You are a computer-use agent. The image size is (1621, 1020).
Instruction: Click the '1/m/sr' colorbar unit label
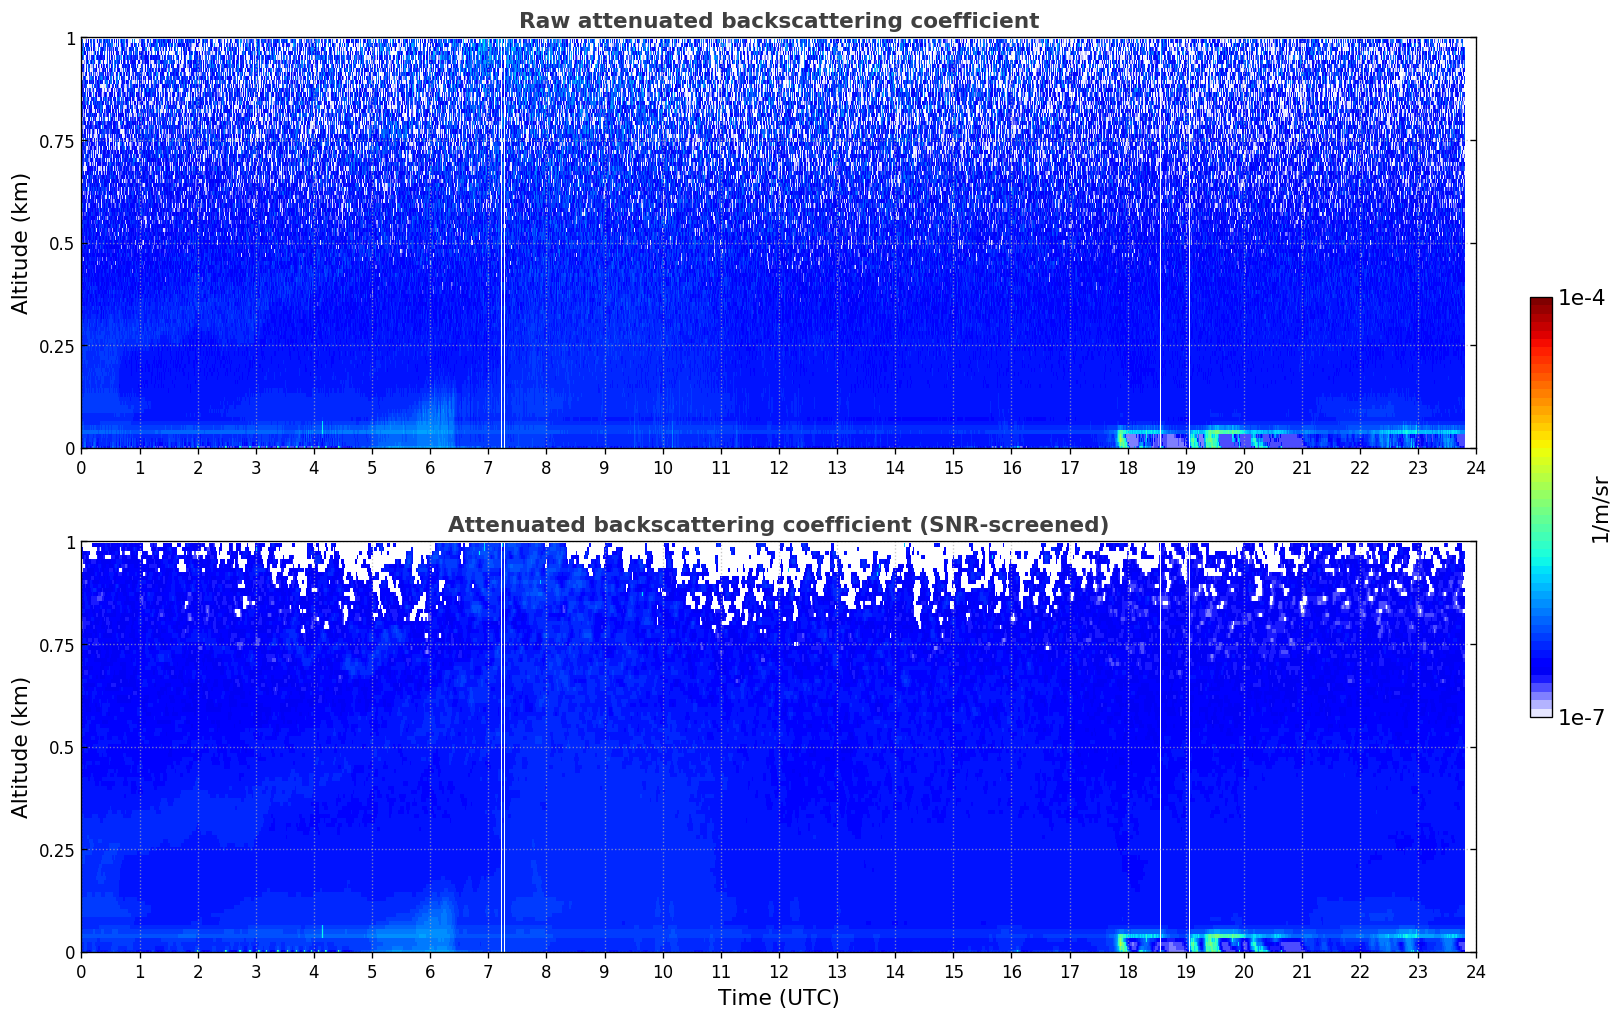pyautogui.click(x=1600, y=508)
